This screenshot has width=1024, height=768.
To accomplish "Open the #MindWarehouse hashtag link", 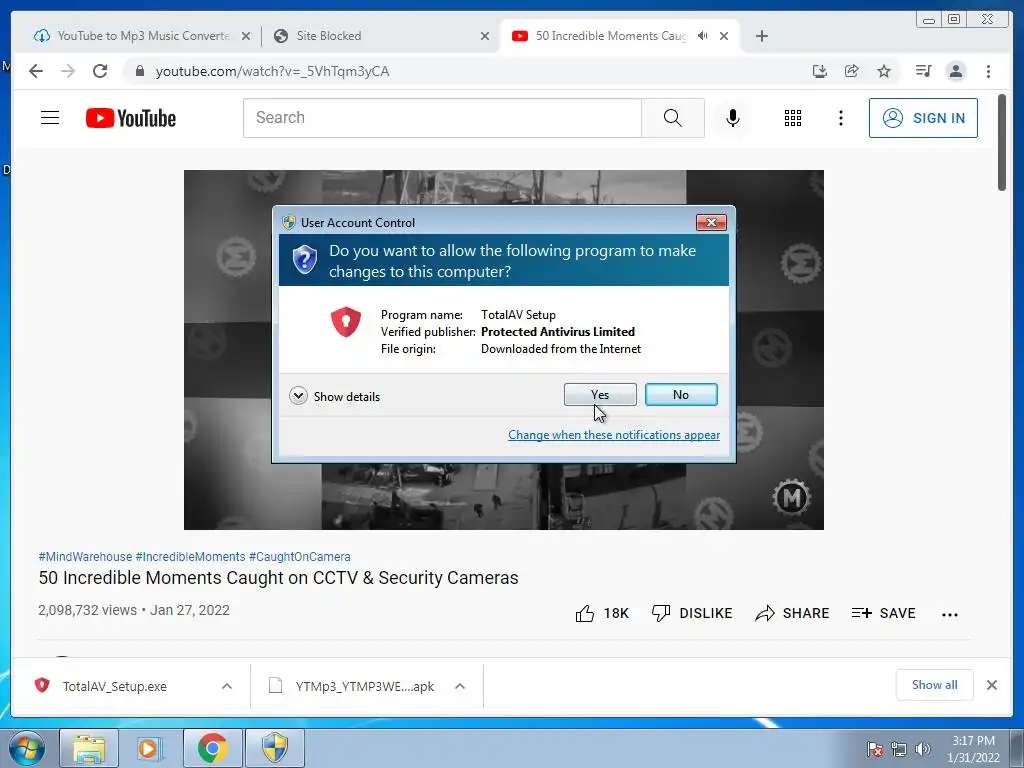I will point(85,556).
